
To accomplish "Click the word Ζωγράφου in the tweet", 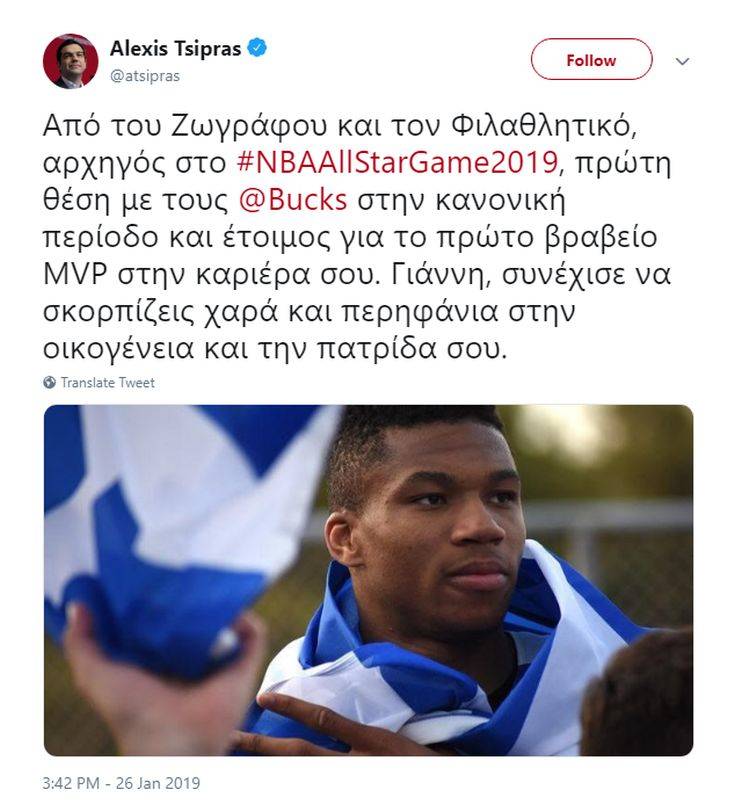I will pos(249,127).
